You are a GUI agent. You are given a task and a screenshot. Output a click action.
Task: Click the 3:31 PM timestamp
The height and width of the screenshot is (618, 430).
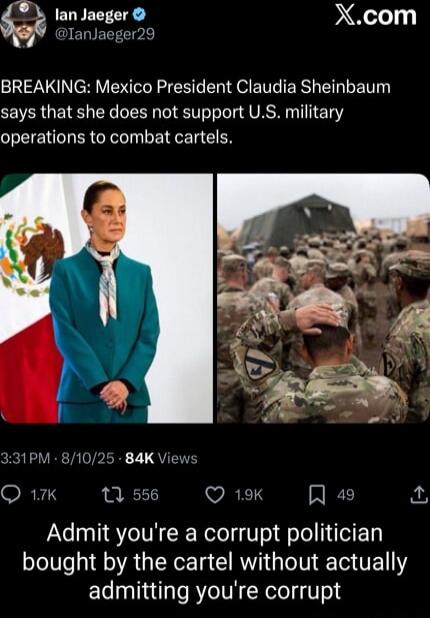pos(26,458)
